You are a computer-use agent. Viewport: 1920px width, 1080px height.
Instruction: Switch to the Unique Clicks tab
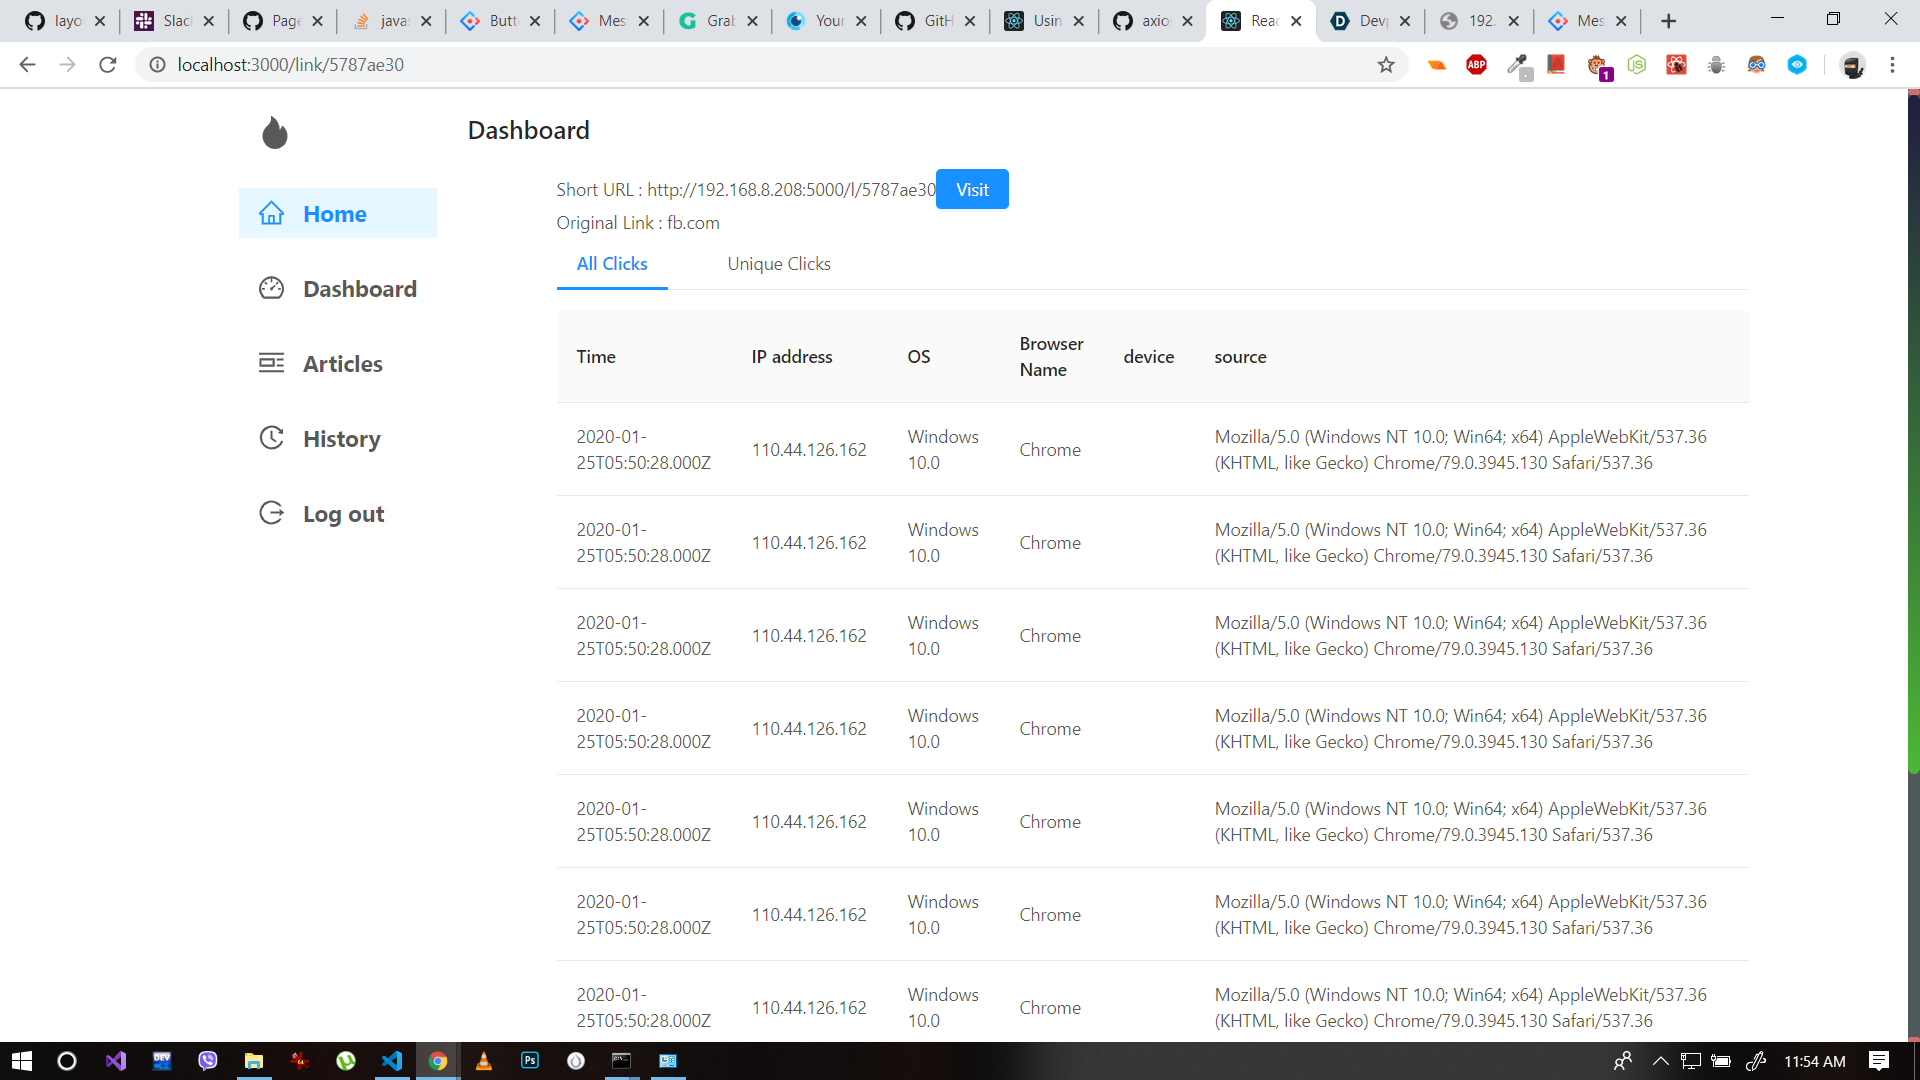coord(779,264)
